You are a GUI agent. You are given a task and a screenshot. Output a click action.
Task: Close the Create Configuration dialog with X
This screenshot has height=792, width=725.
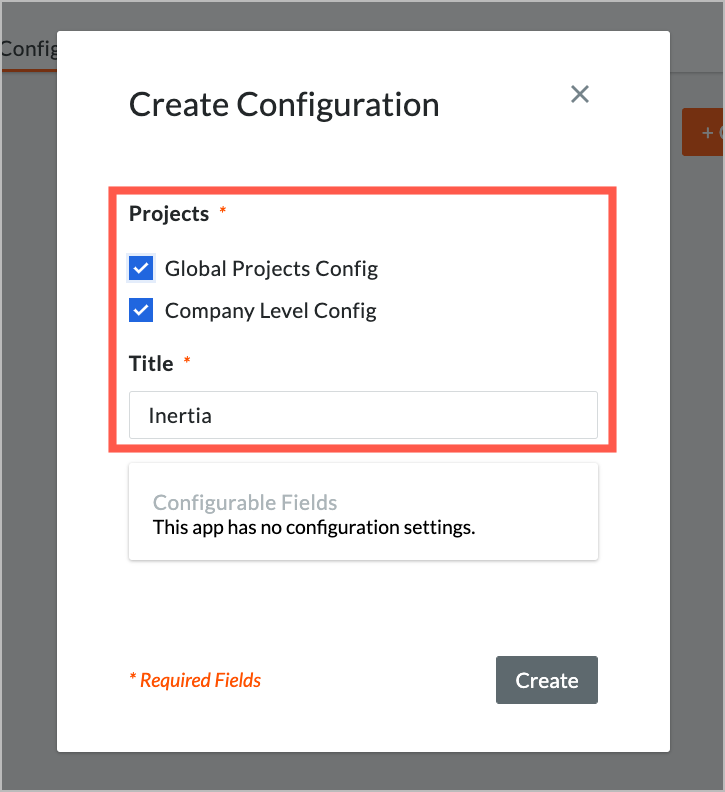[x=579, y=94]
